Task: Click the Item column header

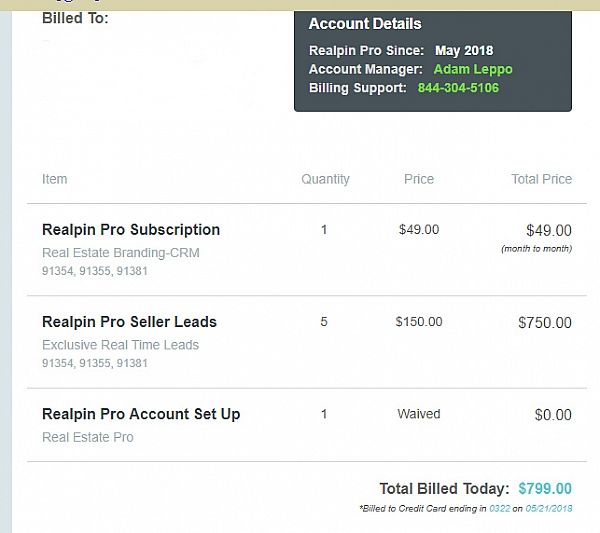Action: [55, 179]
